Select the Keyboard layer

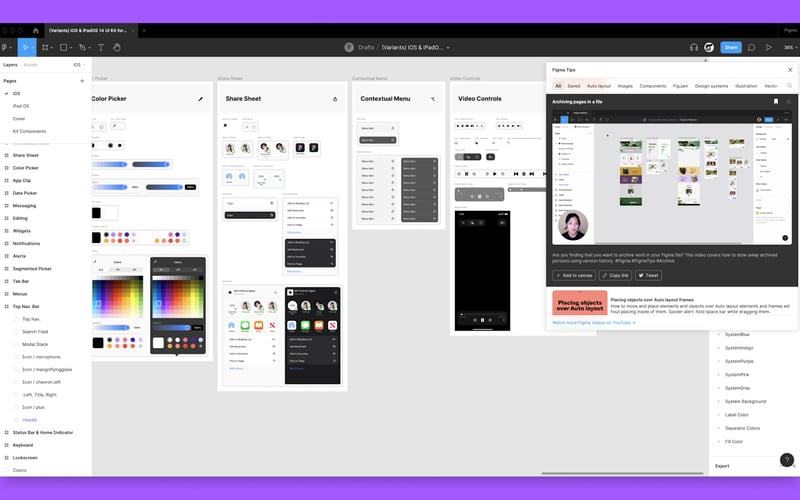[x=22, y=445]
